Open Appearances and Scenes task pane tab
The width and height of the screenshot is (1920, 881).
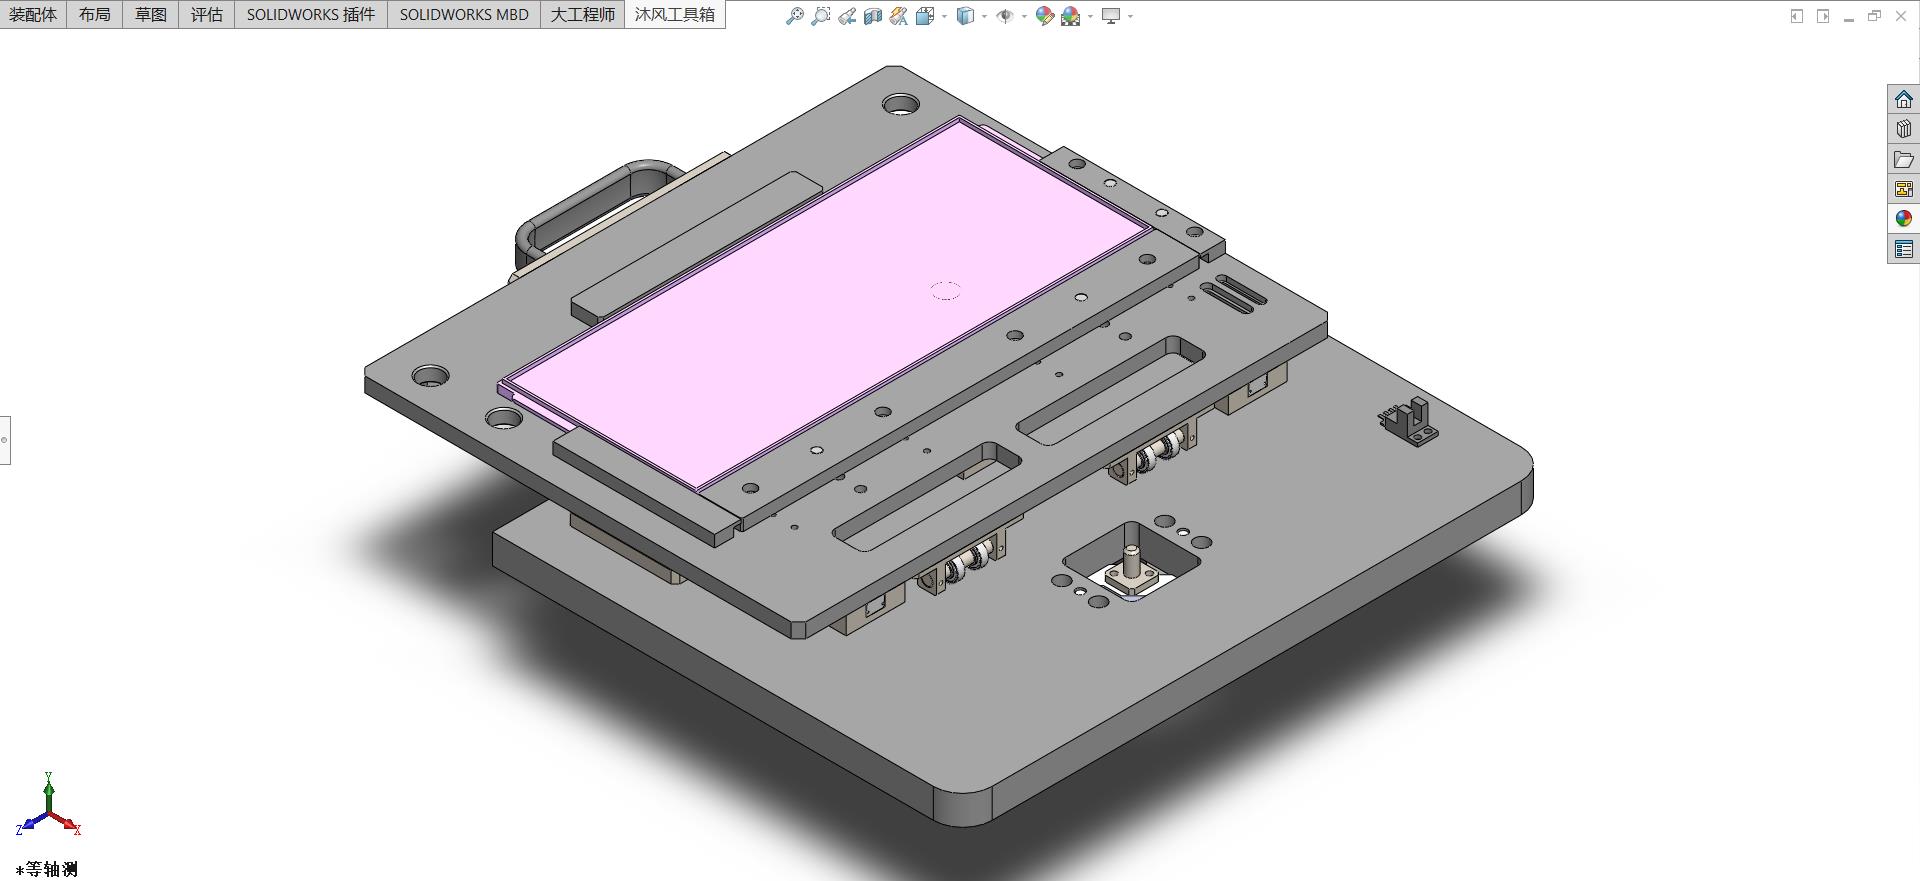coord(1904,219)
